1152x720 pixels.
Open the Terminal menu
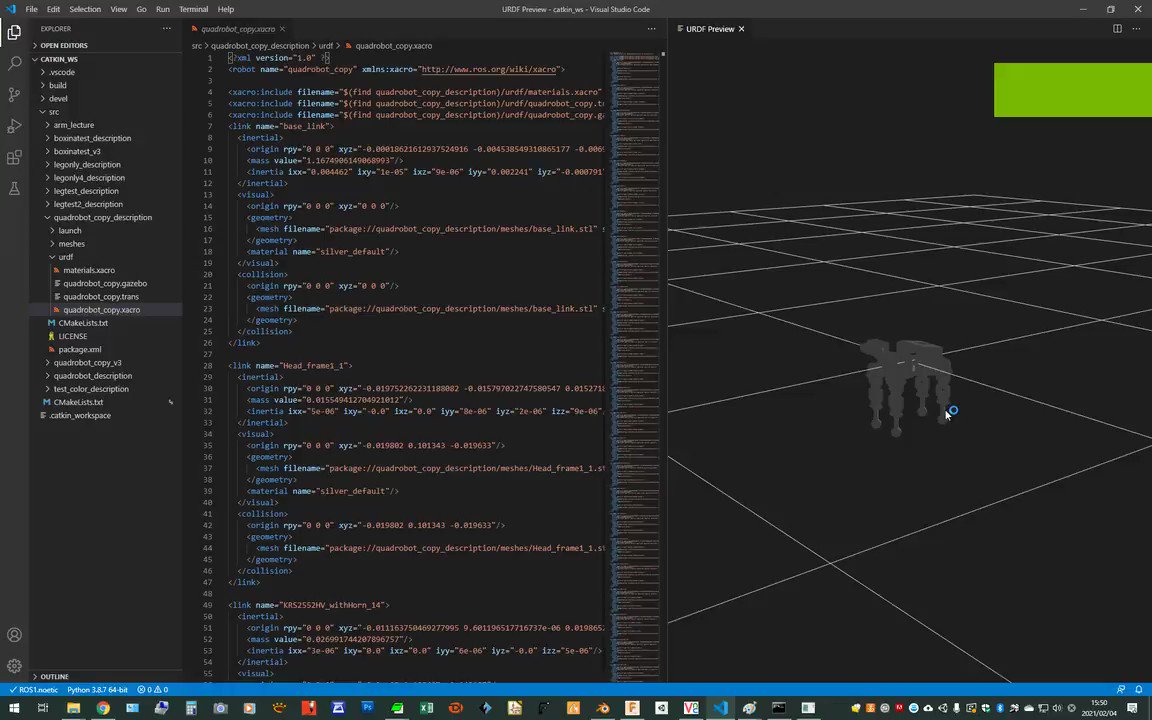193,9
